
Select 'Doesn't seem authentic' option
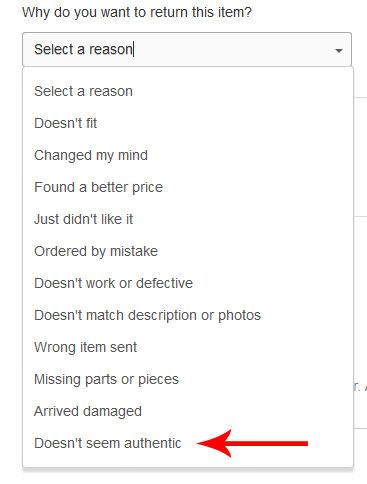tap(188, 443)
